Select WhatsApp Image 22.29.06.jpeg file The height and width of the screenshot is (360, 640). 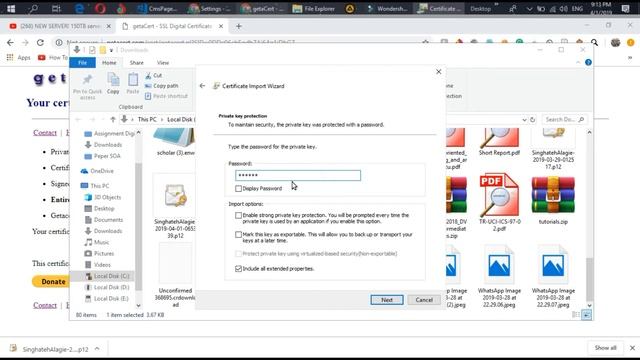click(499, 276)
